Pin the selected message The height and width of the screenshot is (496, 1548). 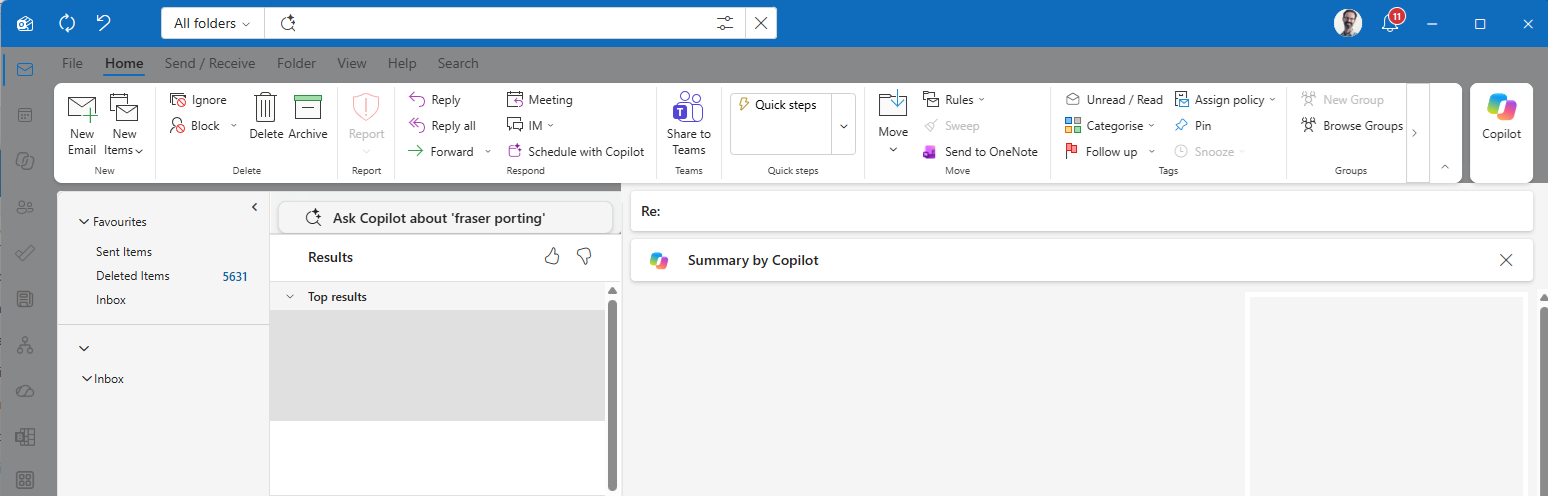coord(1193,126)
